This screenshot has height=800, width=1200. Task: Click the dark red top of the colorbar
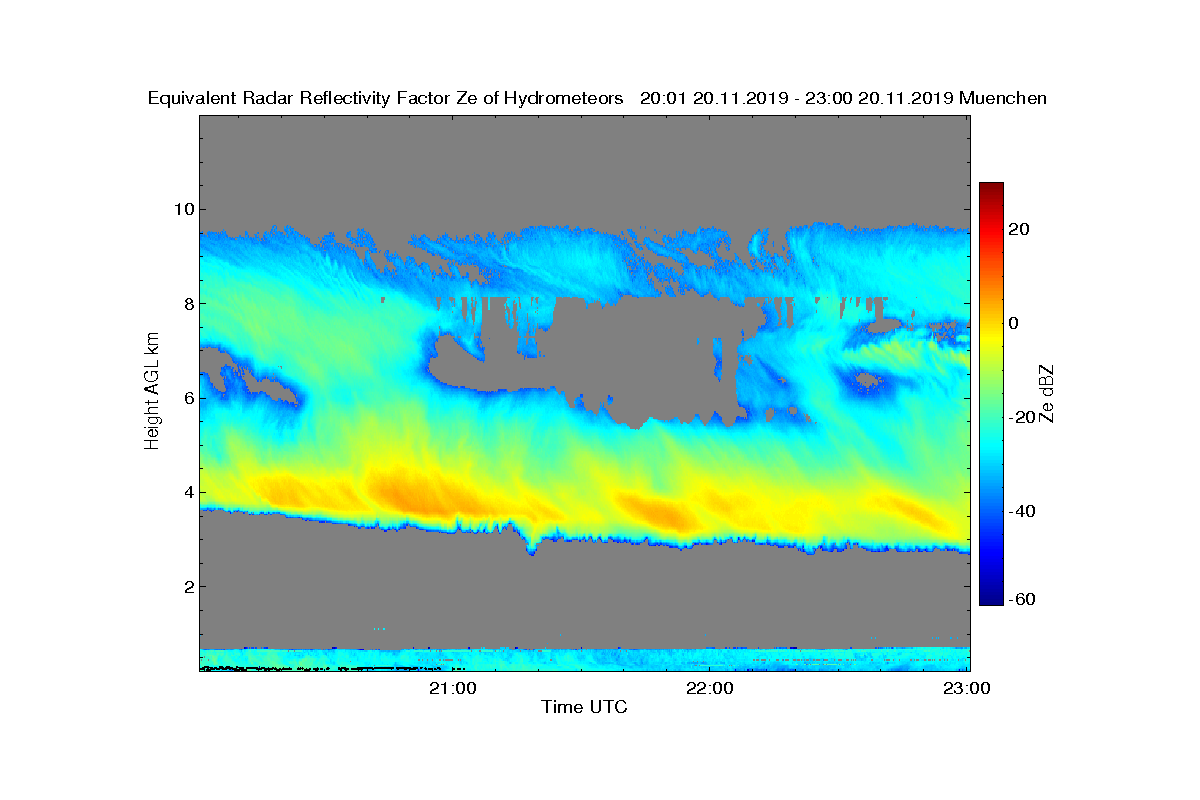pos(991,188)
